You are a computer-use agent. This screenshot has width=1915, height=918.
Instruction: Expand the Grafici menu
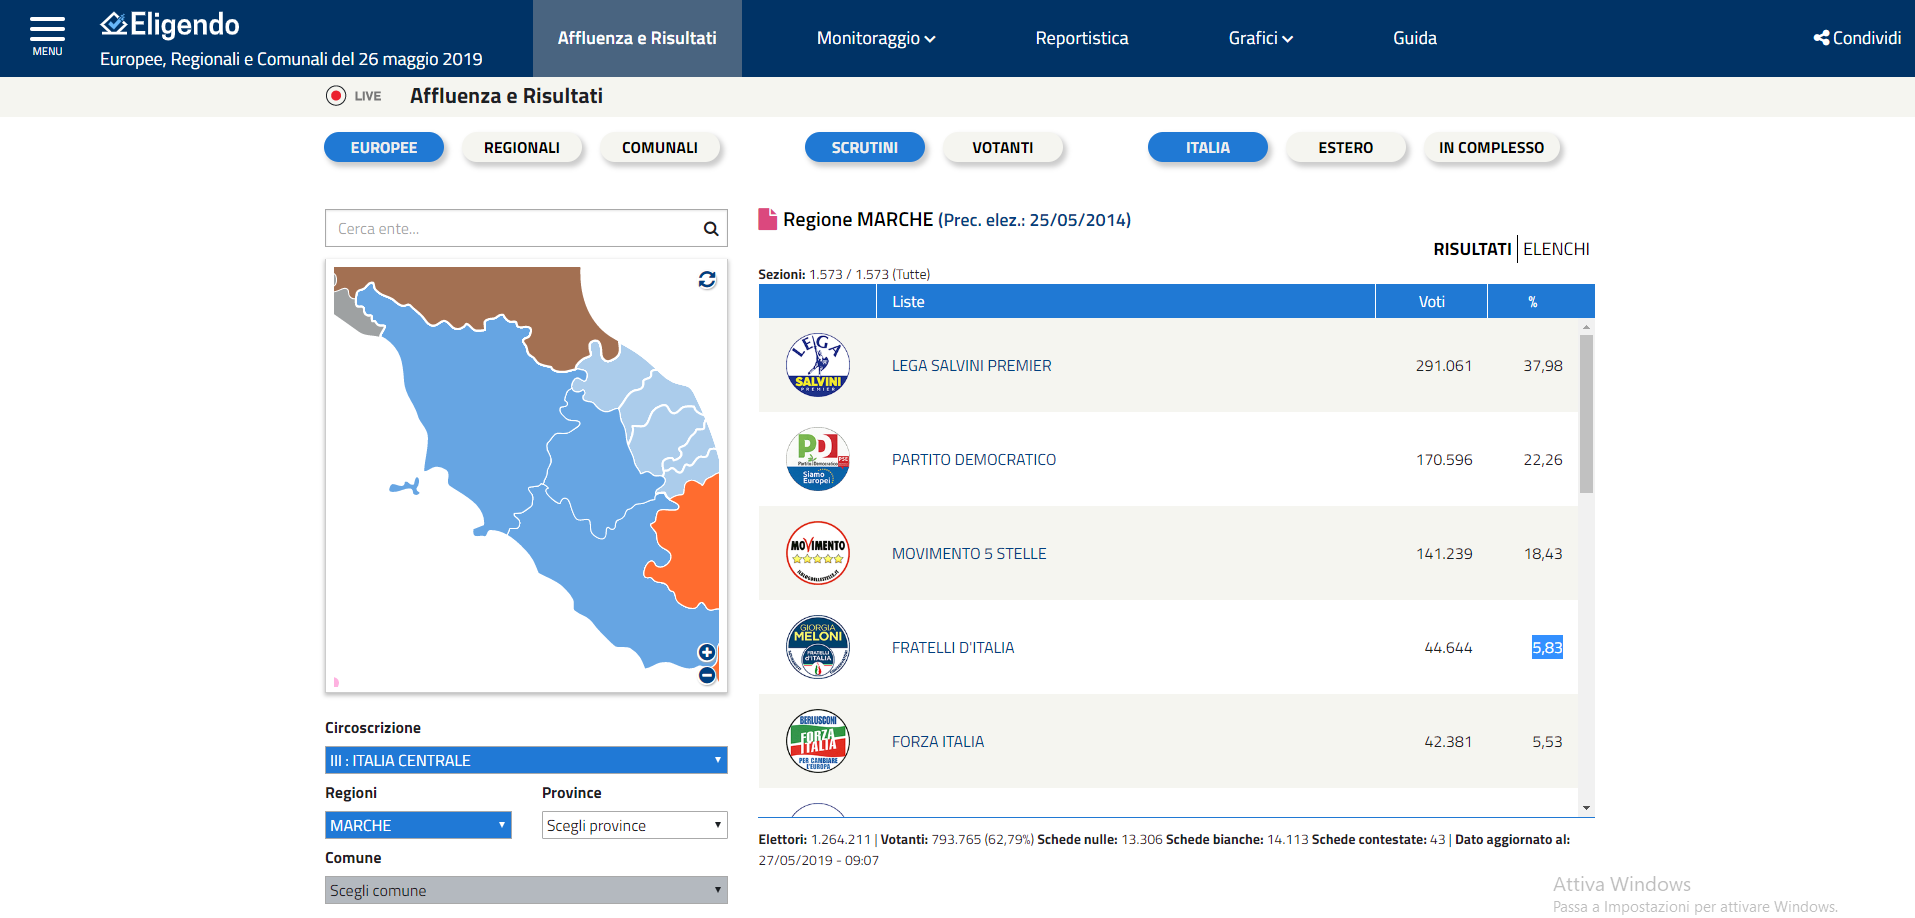click(x=1261, y=38)
